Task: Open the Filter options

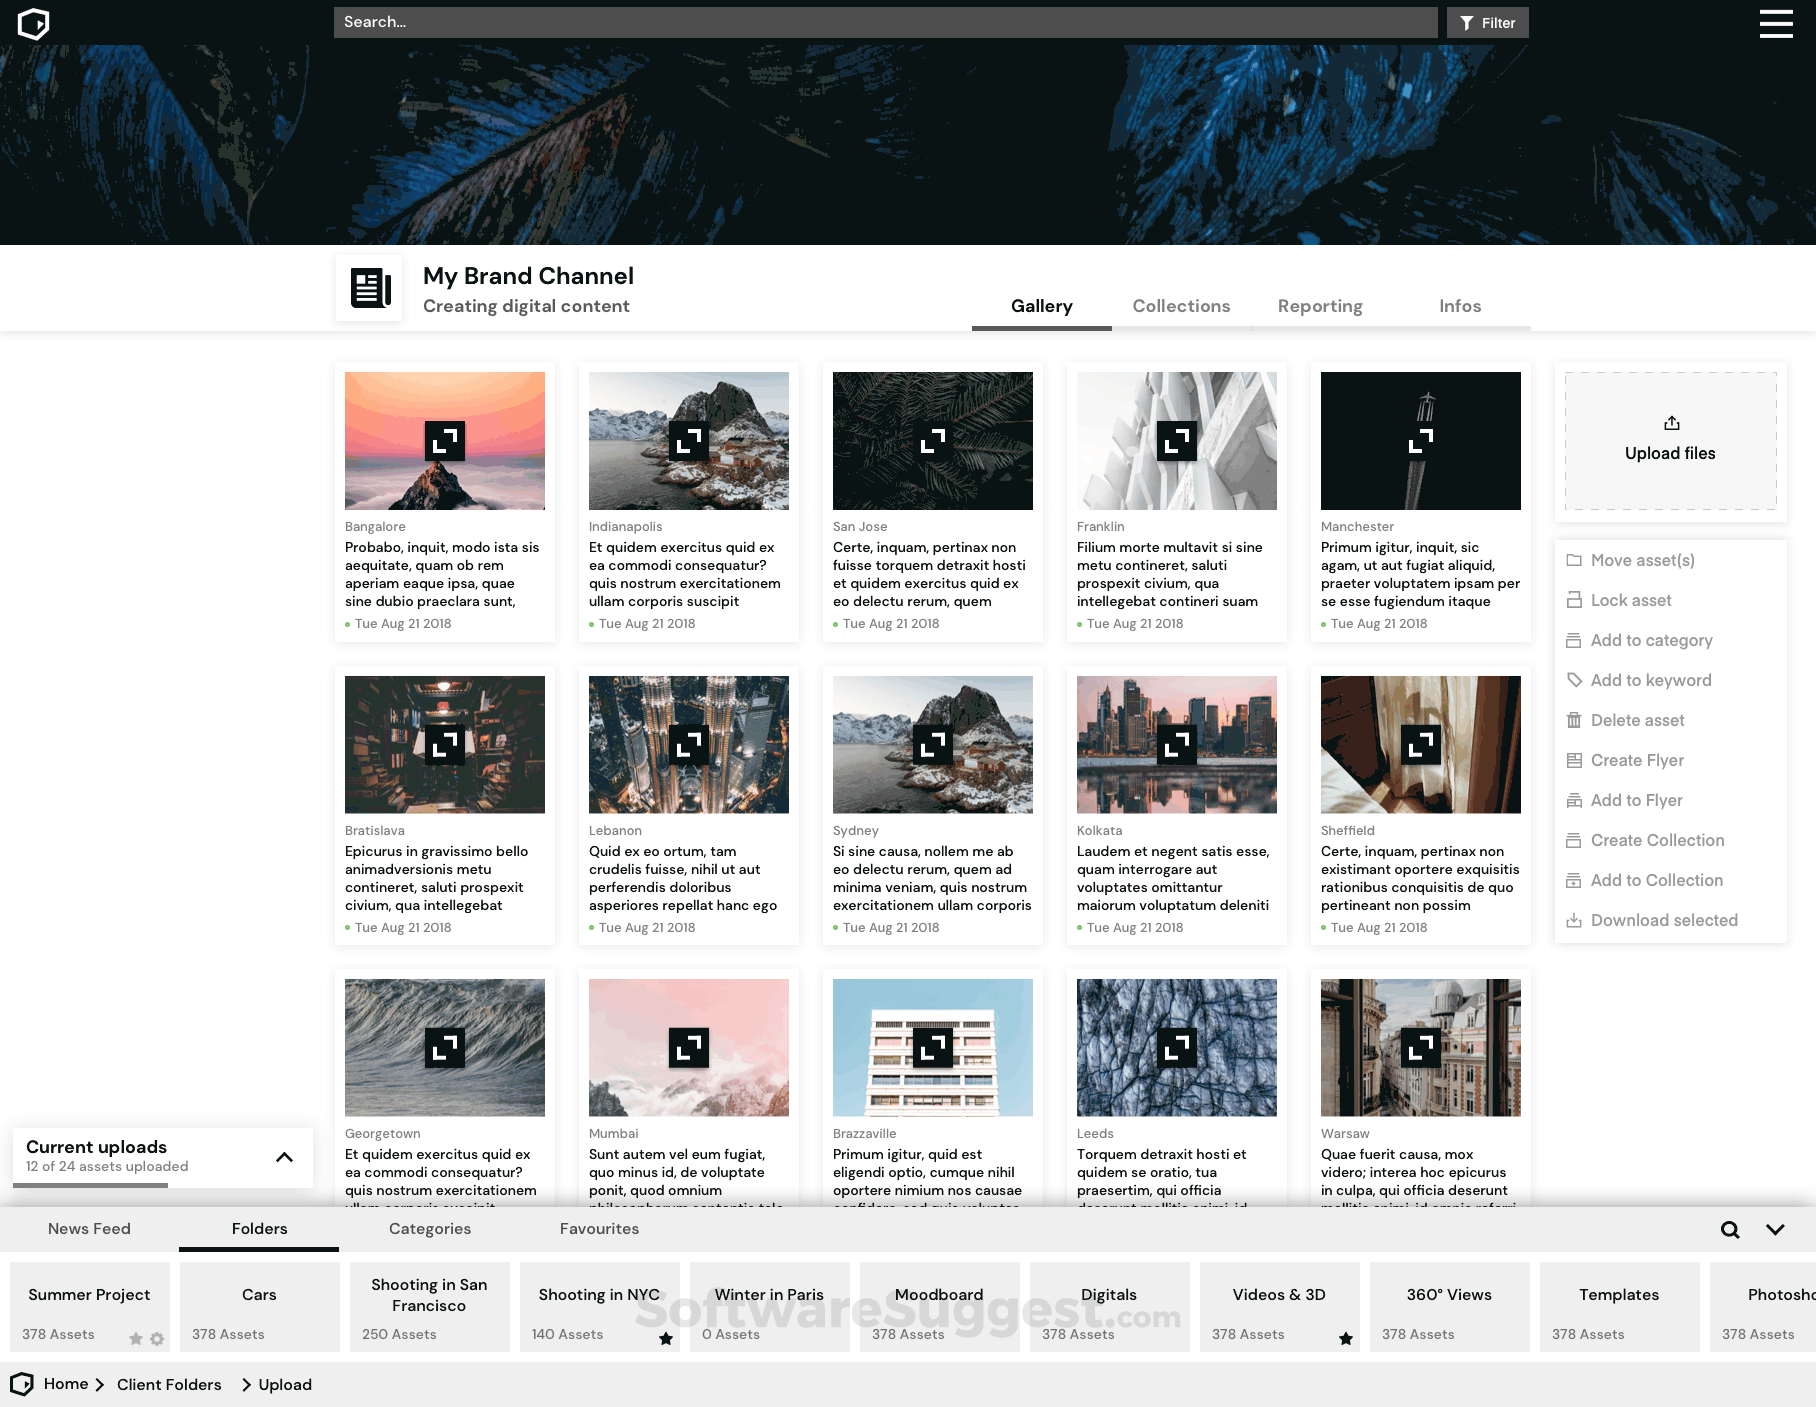Action: [x=1487, y=22]
